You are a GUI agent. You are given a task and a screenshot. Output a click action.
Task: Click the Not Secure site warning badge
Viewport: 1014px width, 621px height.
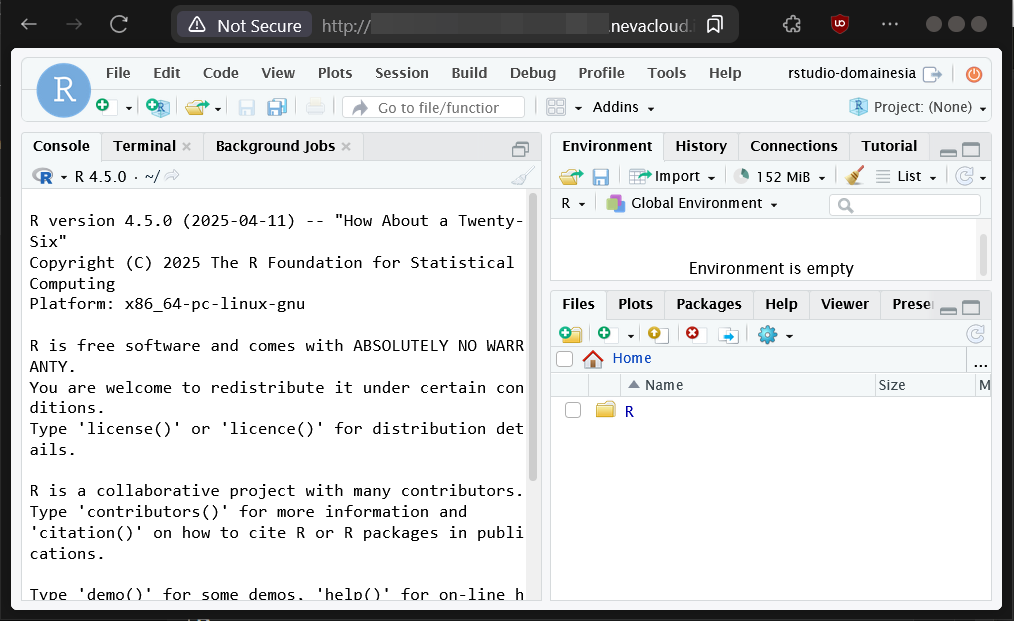[245, 25]
